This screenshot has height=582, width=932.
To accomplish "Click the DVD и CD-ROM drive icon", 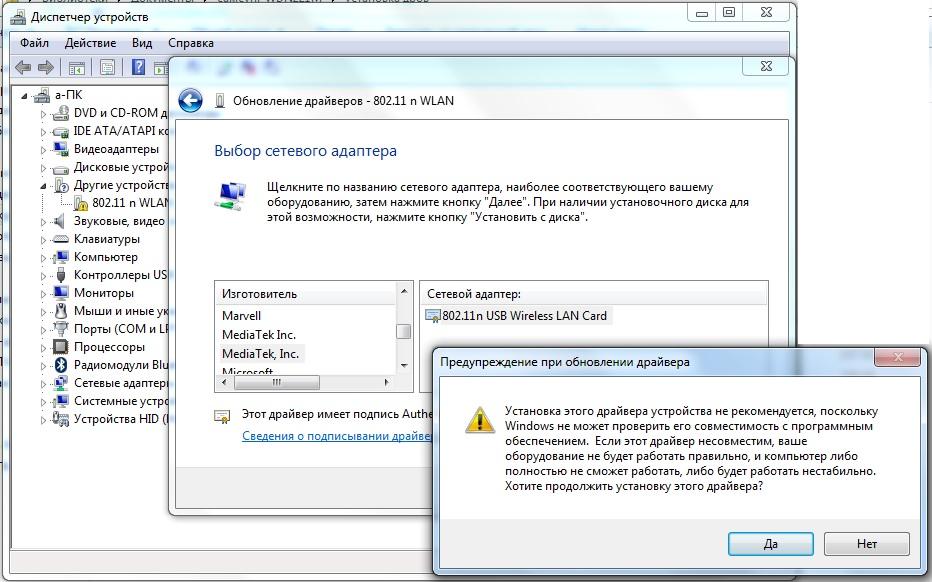I will 61,113.
